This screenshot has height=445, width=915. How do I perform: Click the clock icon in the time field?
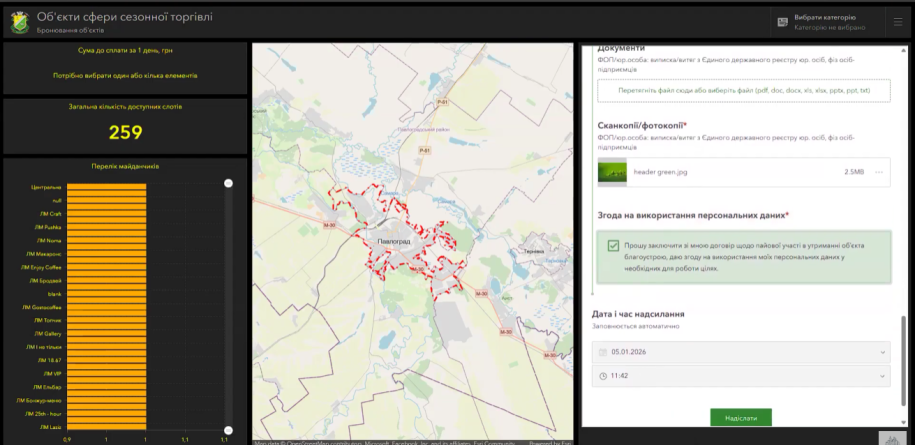click(x=602, y=376)
